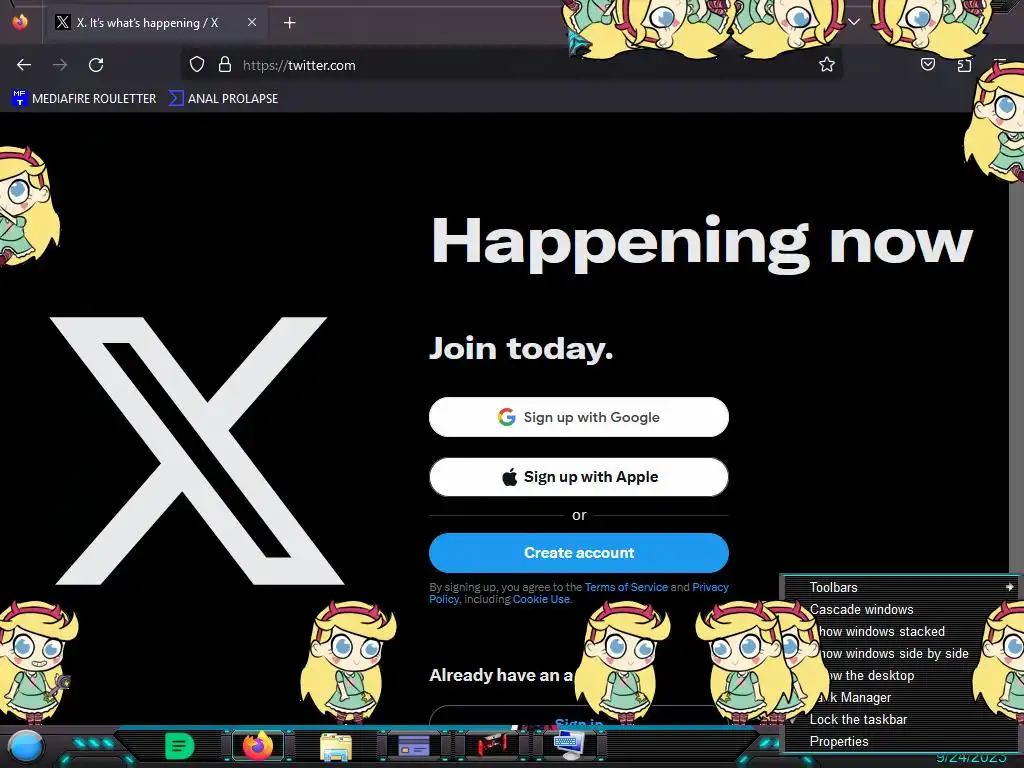Screen dimensions: 1024x768
Task: Open a new tab with the plus button
Action: 289,23
